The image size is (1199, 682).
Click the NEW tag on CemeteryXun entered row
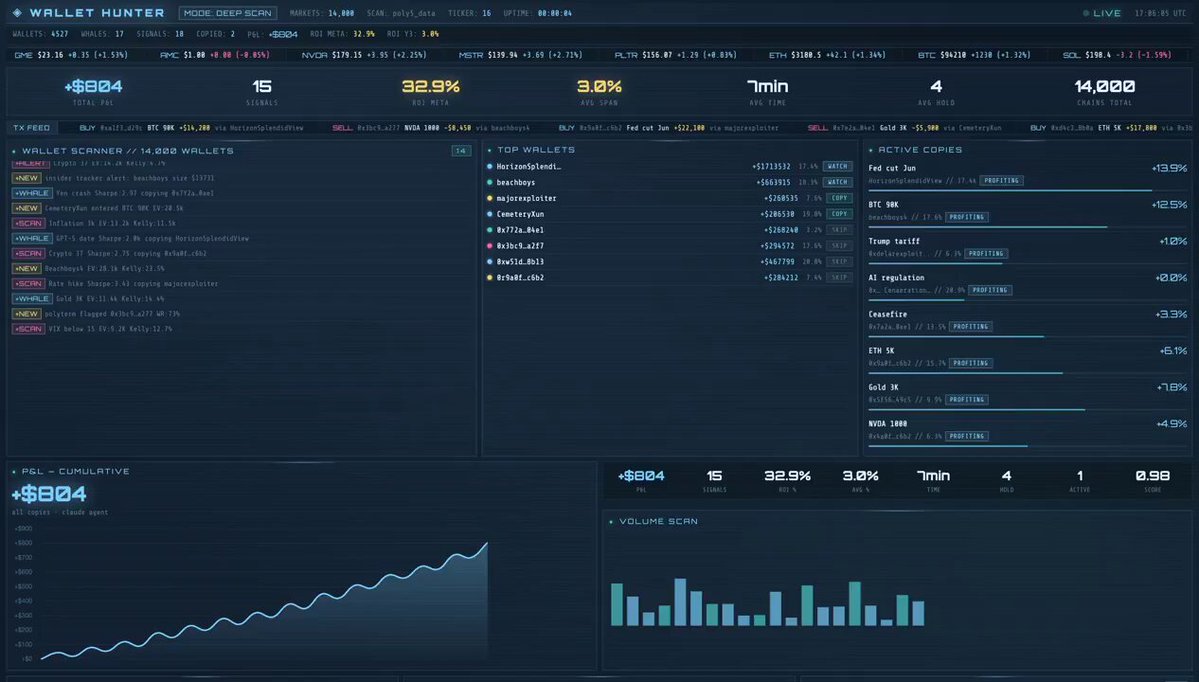(x=26, y=208)
